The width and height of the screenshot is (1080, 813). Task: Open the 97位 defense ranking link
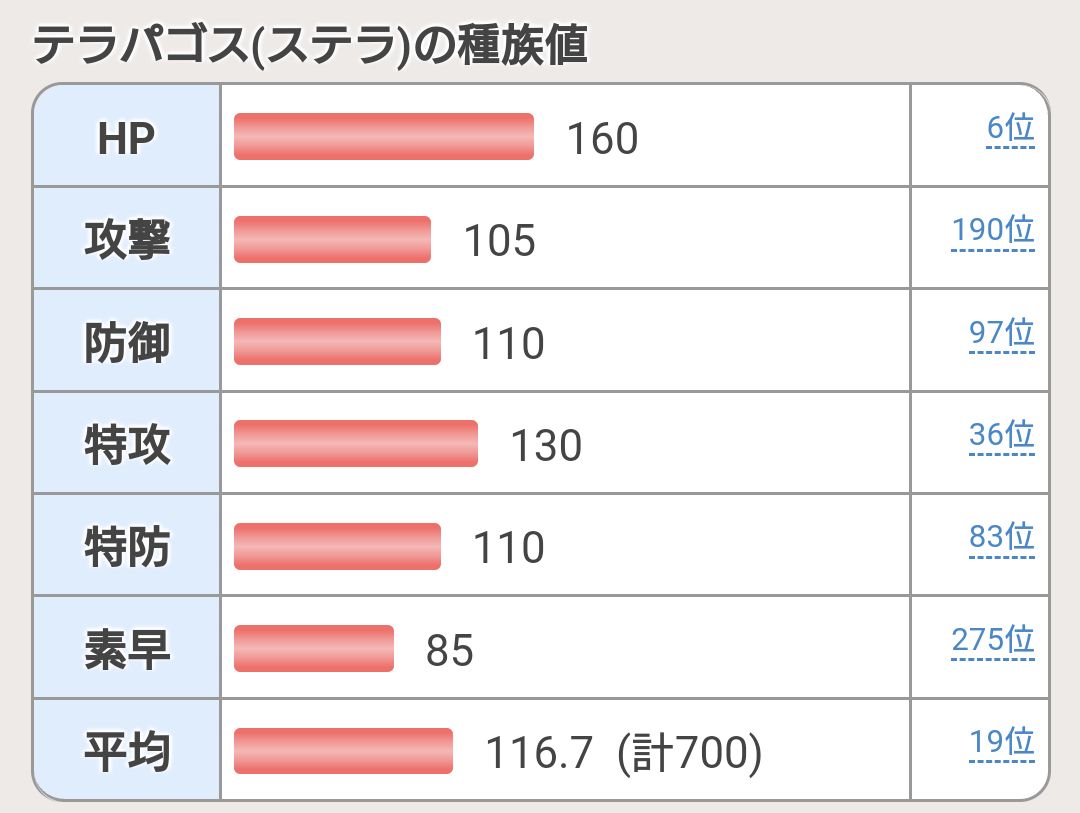1001,333
